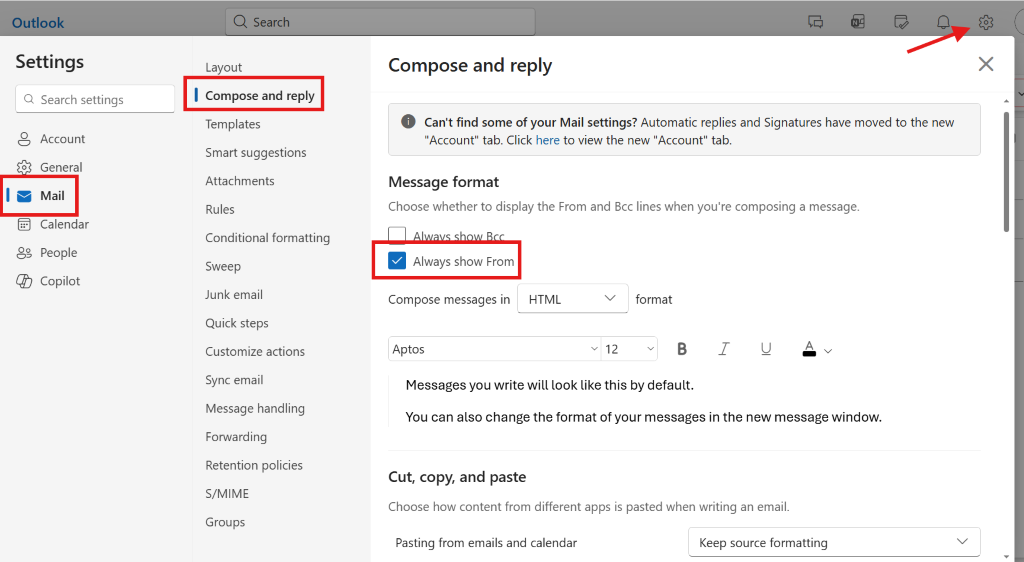
Task: Open the Keep source formatting dropdown
Action: 834,542
